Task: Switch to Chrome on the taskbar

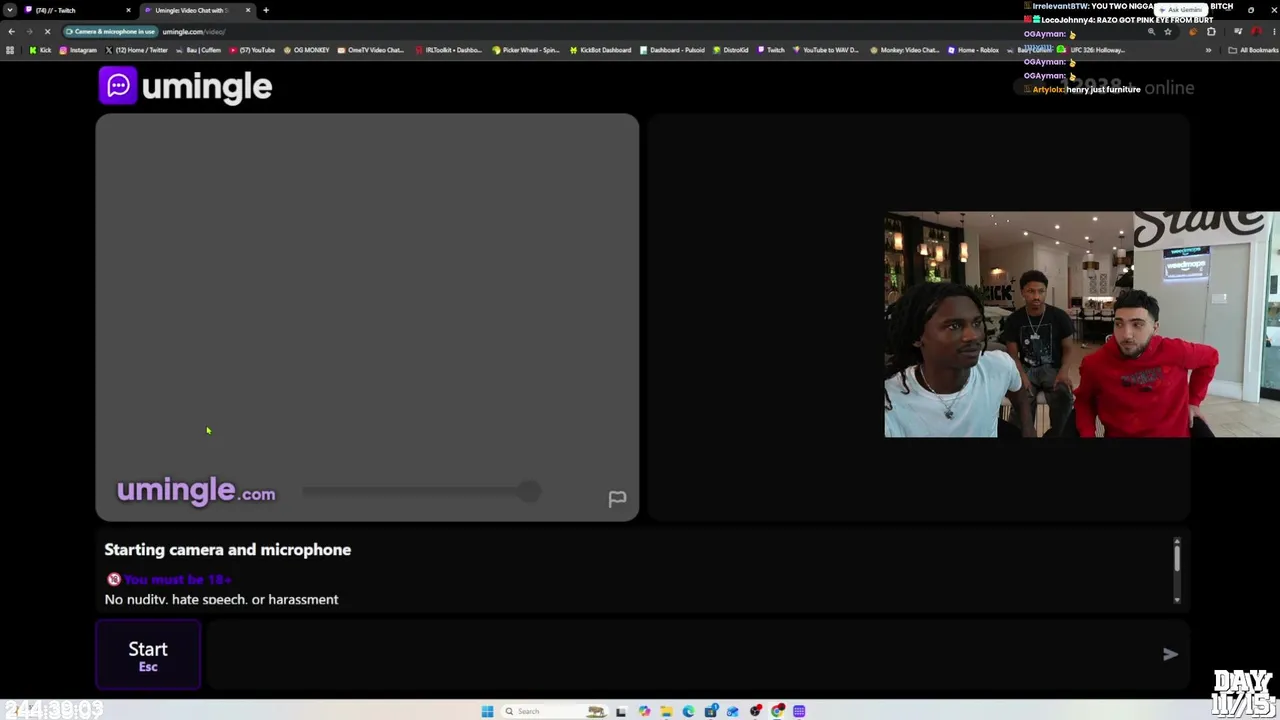Action: [x=777, y=711]
